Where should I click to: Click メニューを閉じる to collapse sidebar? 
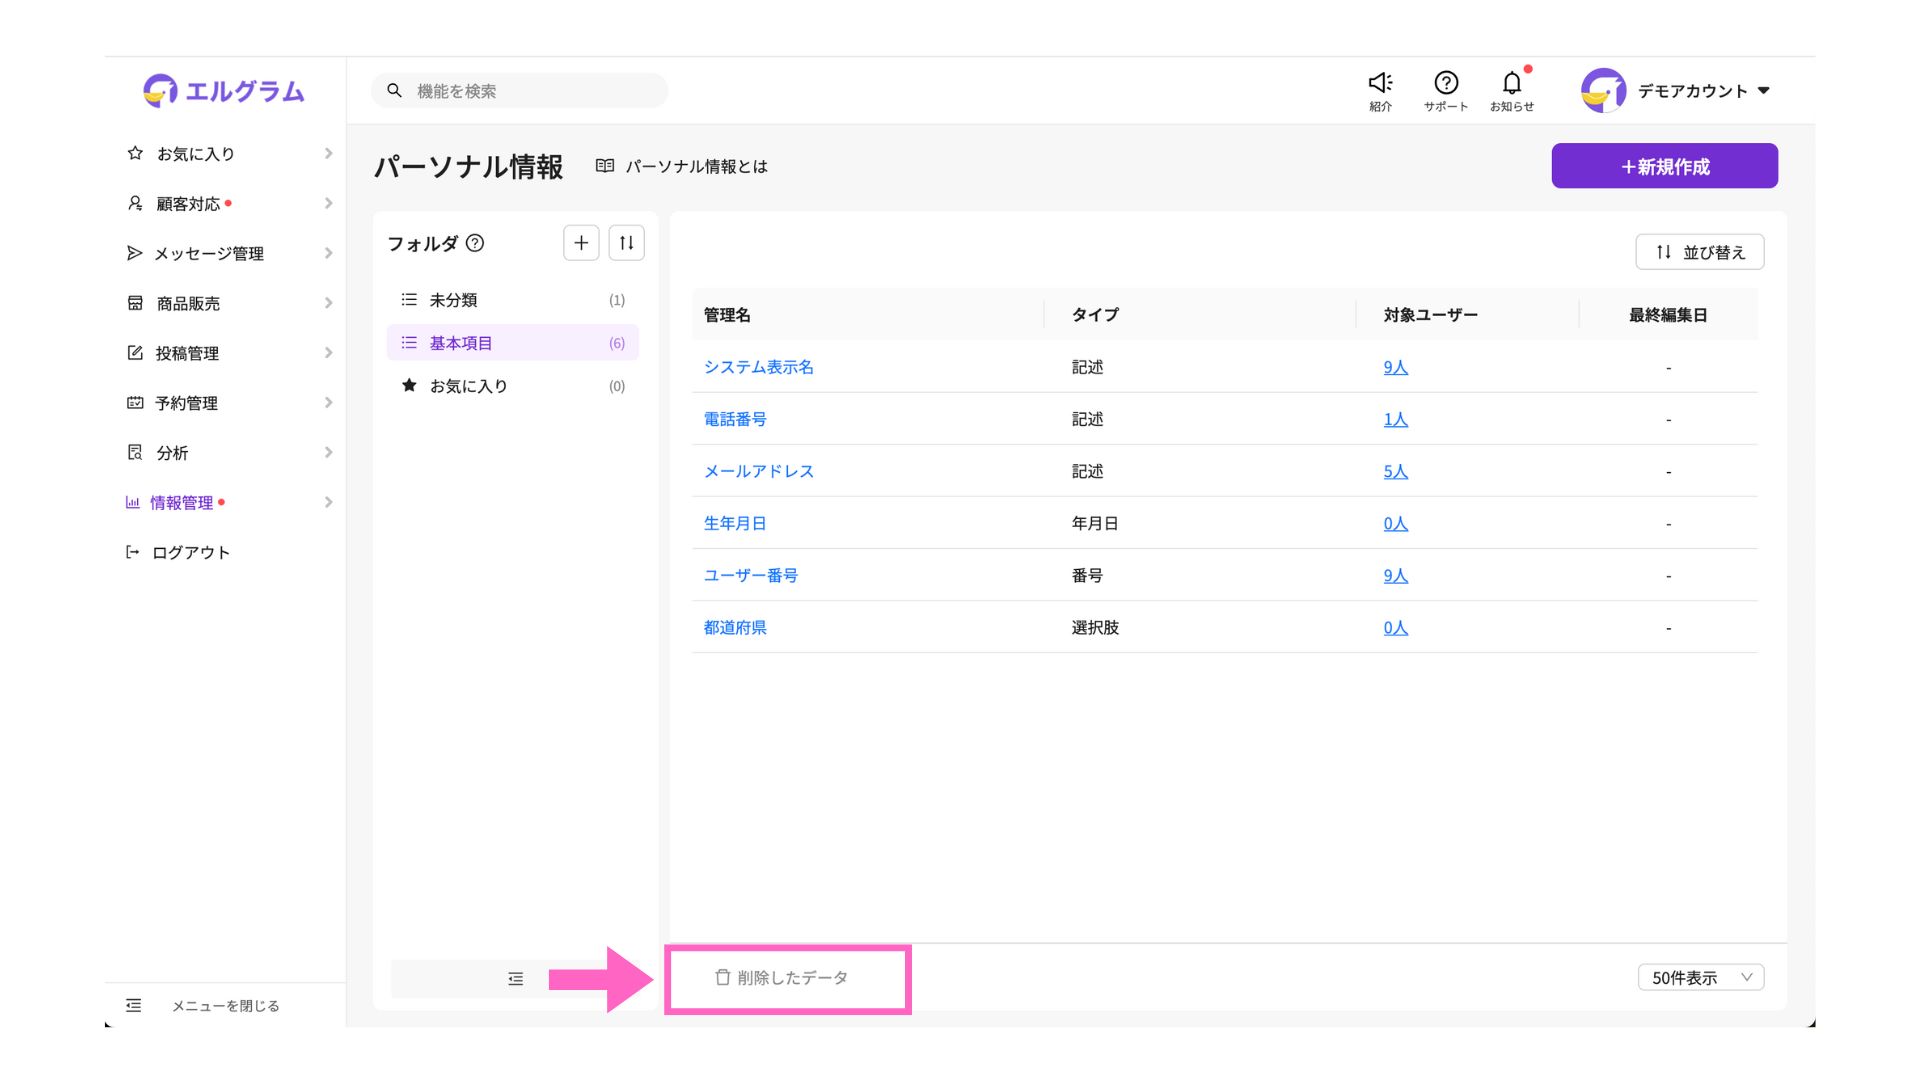coord(224,1006)
